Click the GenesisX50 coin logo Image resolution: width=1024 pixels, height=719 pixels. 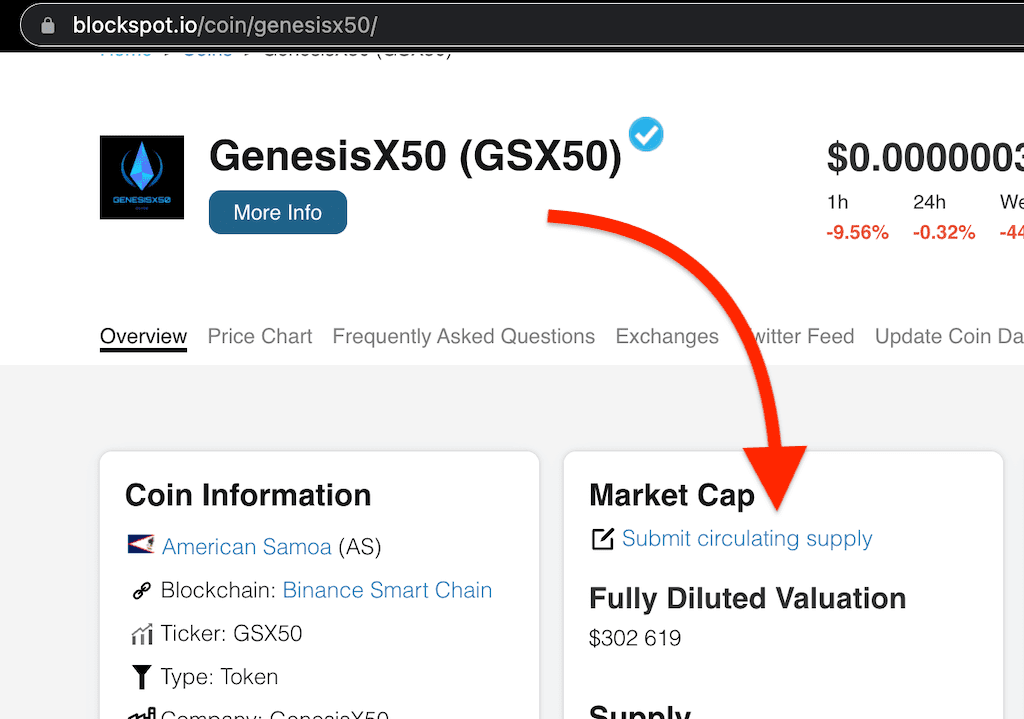tap(142, 177)
